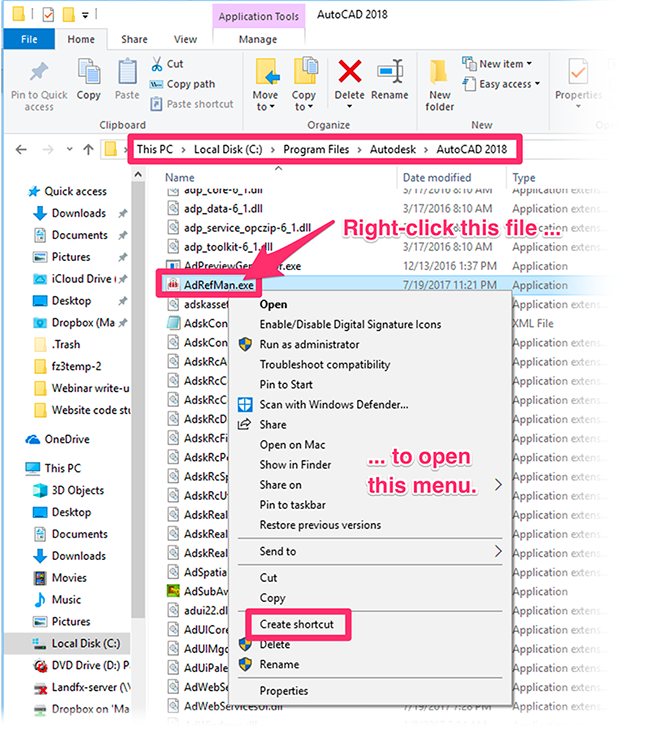Open the recent locations dropdown arrow

tap(70, 149)
